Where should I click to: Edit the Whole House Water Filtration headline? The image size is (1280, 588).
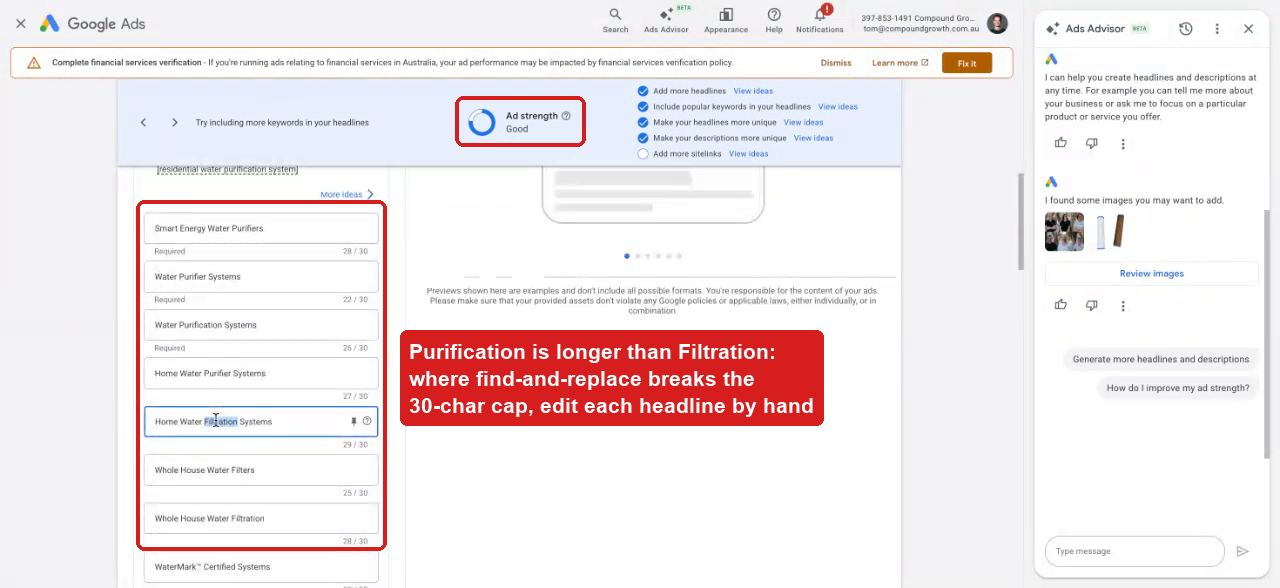[261, 518]
